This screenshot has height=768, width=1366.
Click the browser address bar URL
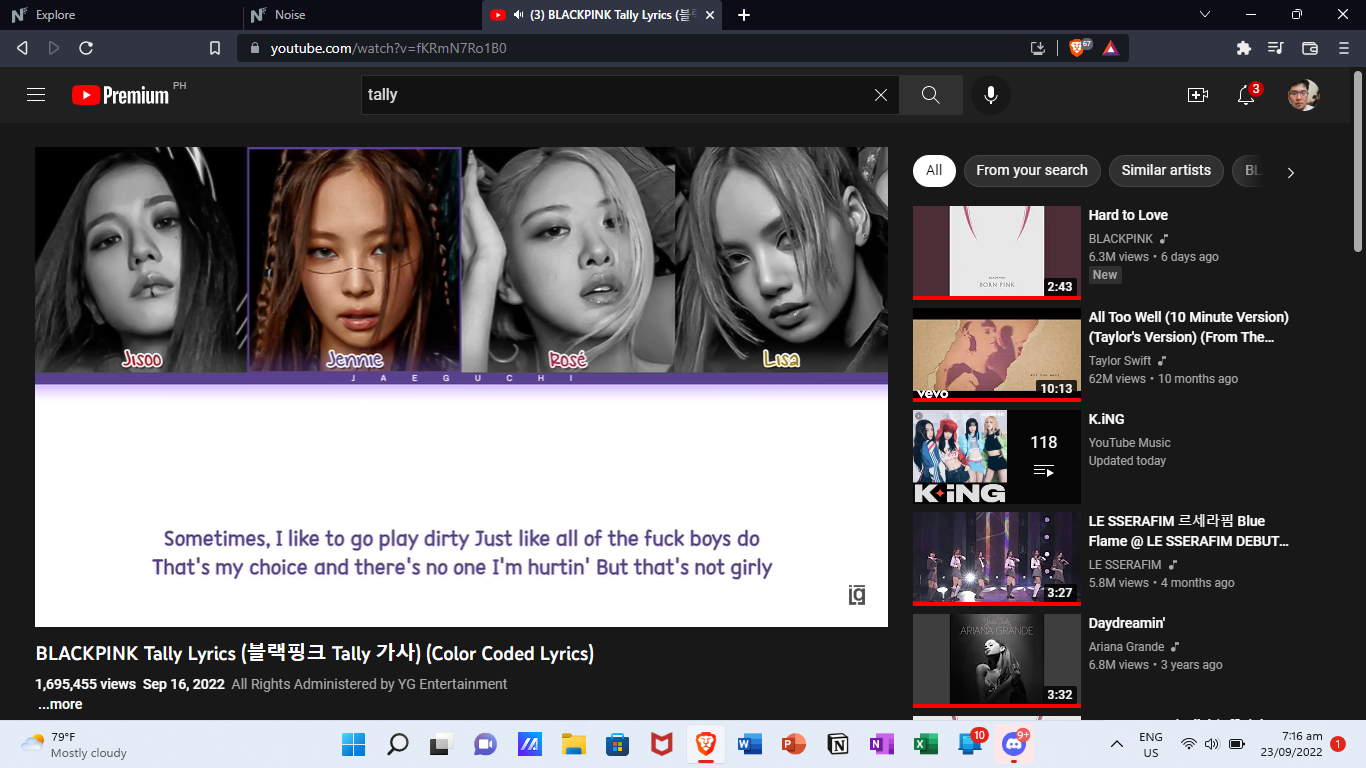(x=388, y=48)
